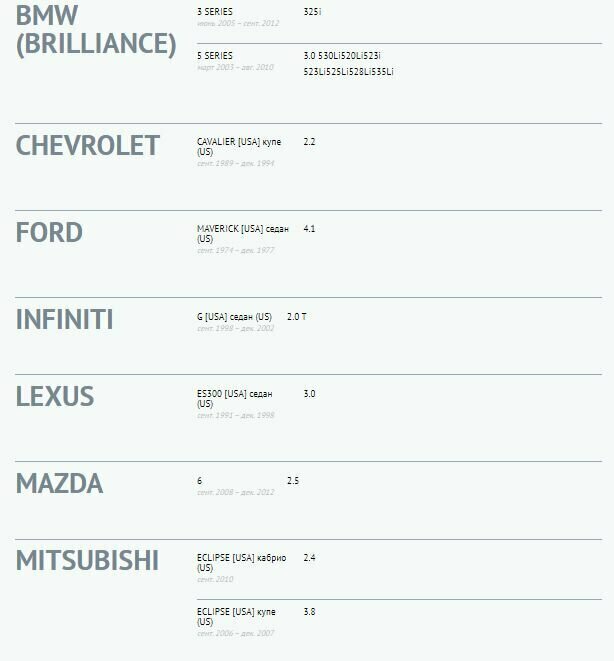
Task: Select the INFINITI brand heading
Action: (65, 320)
